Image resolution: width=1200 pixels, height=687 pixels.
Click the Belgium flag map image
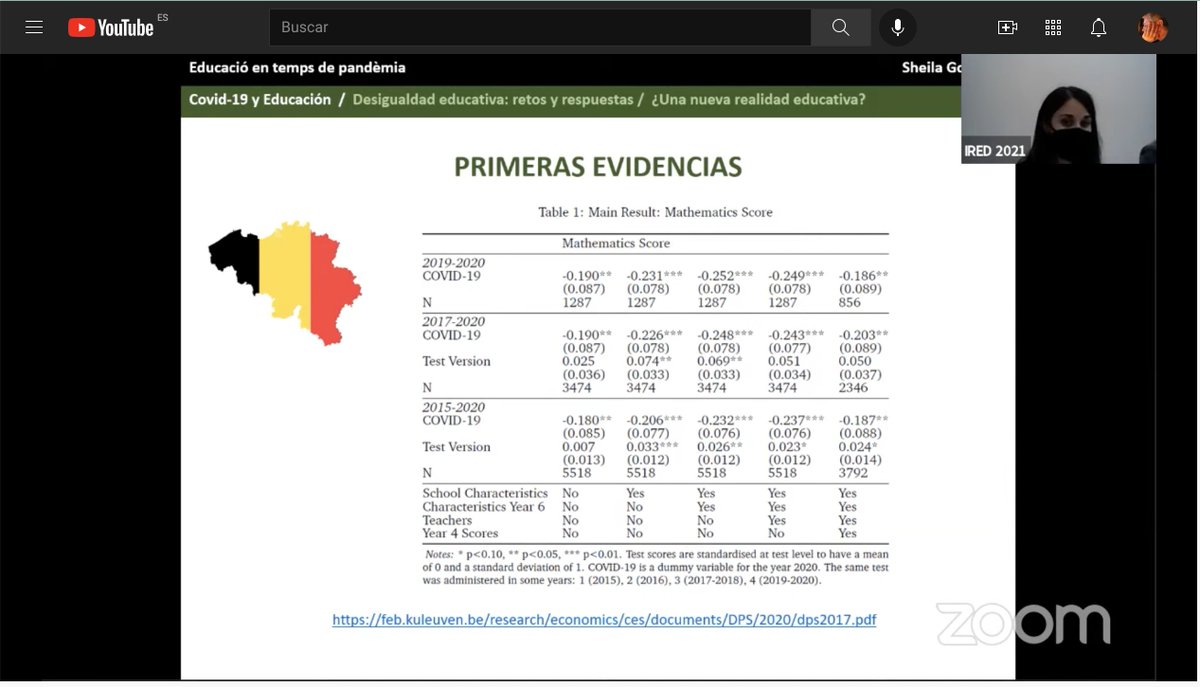pyautogui.click(x=285, y=283)
